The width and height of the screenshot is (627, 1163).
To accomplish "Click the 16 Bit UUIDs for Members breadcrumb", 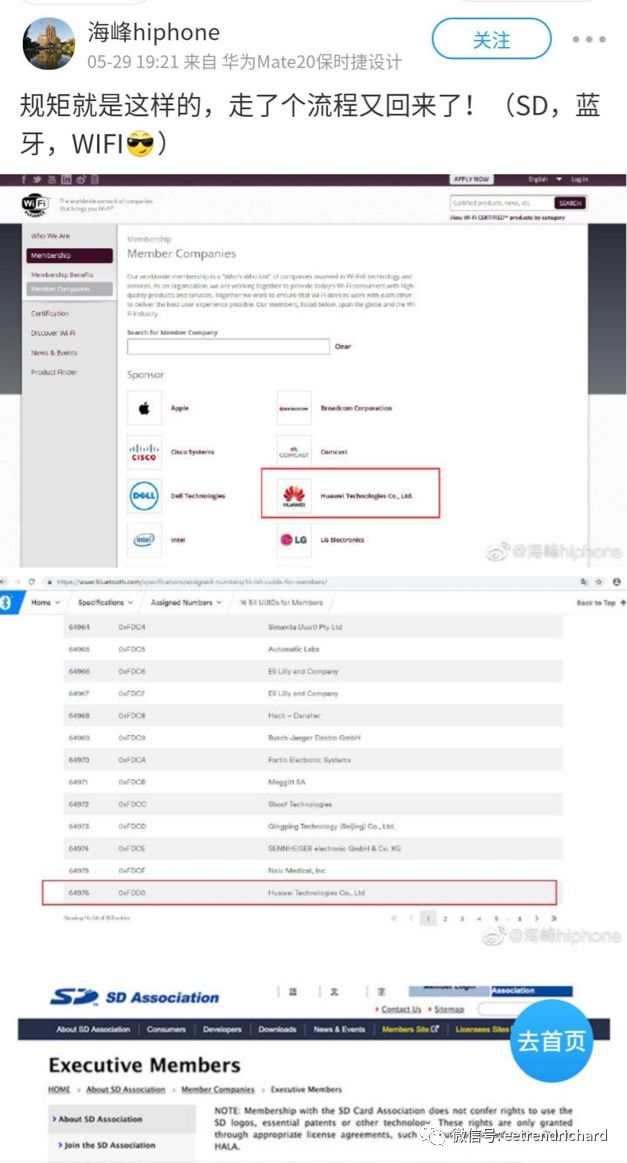I will (x=280, y=602).
